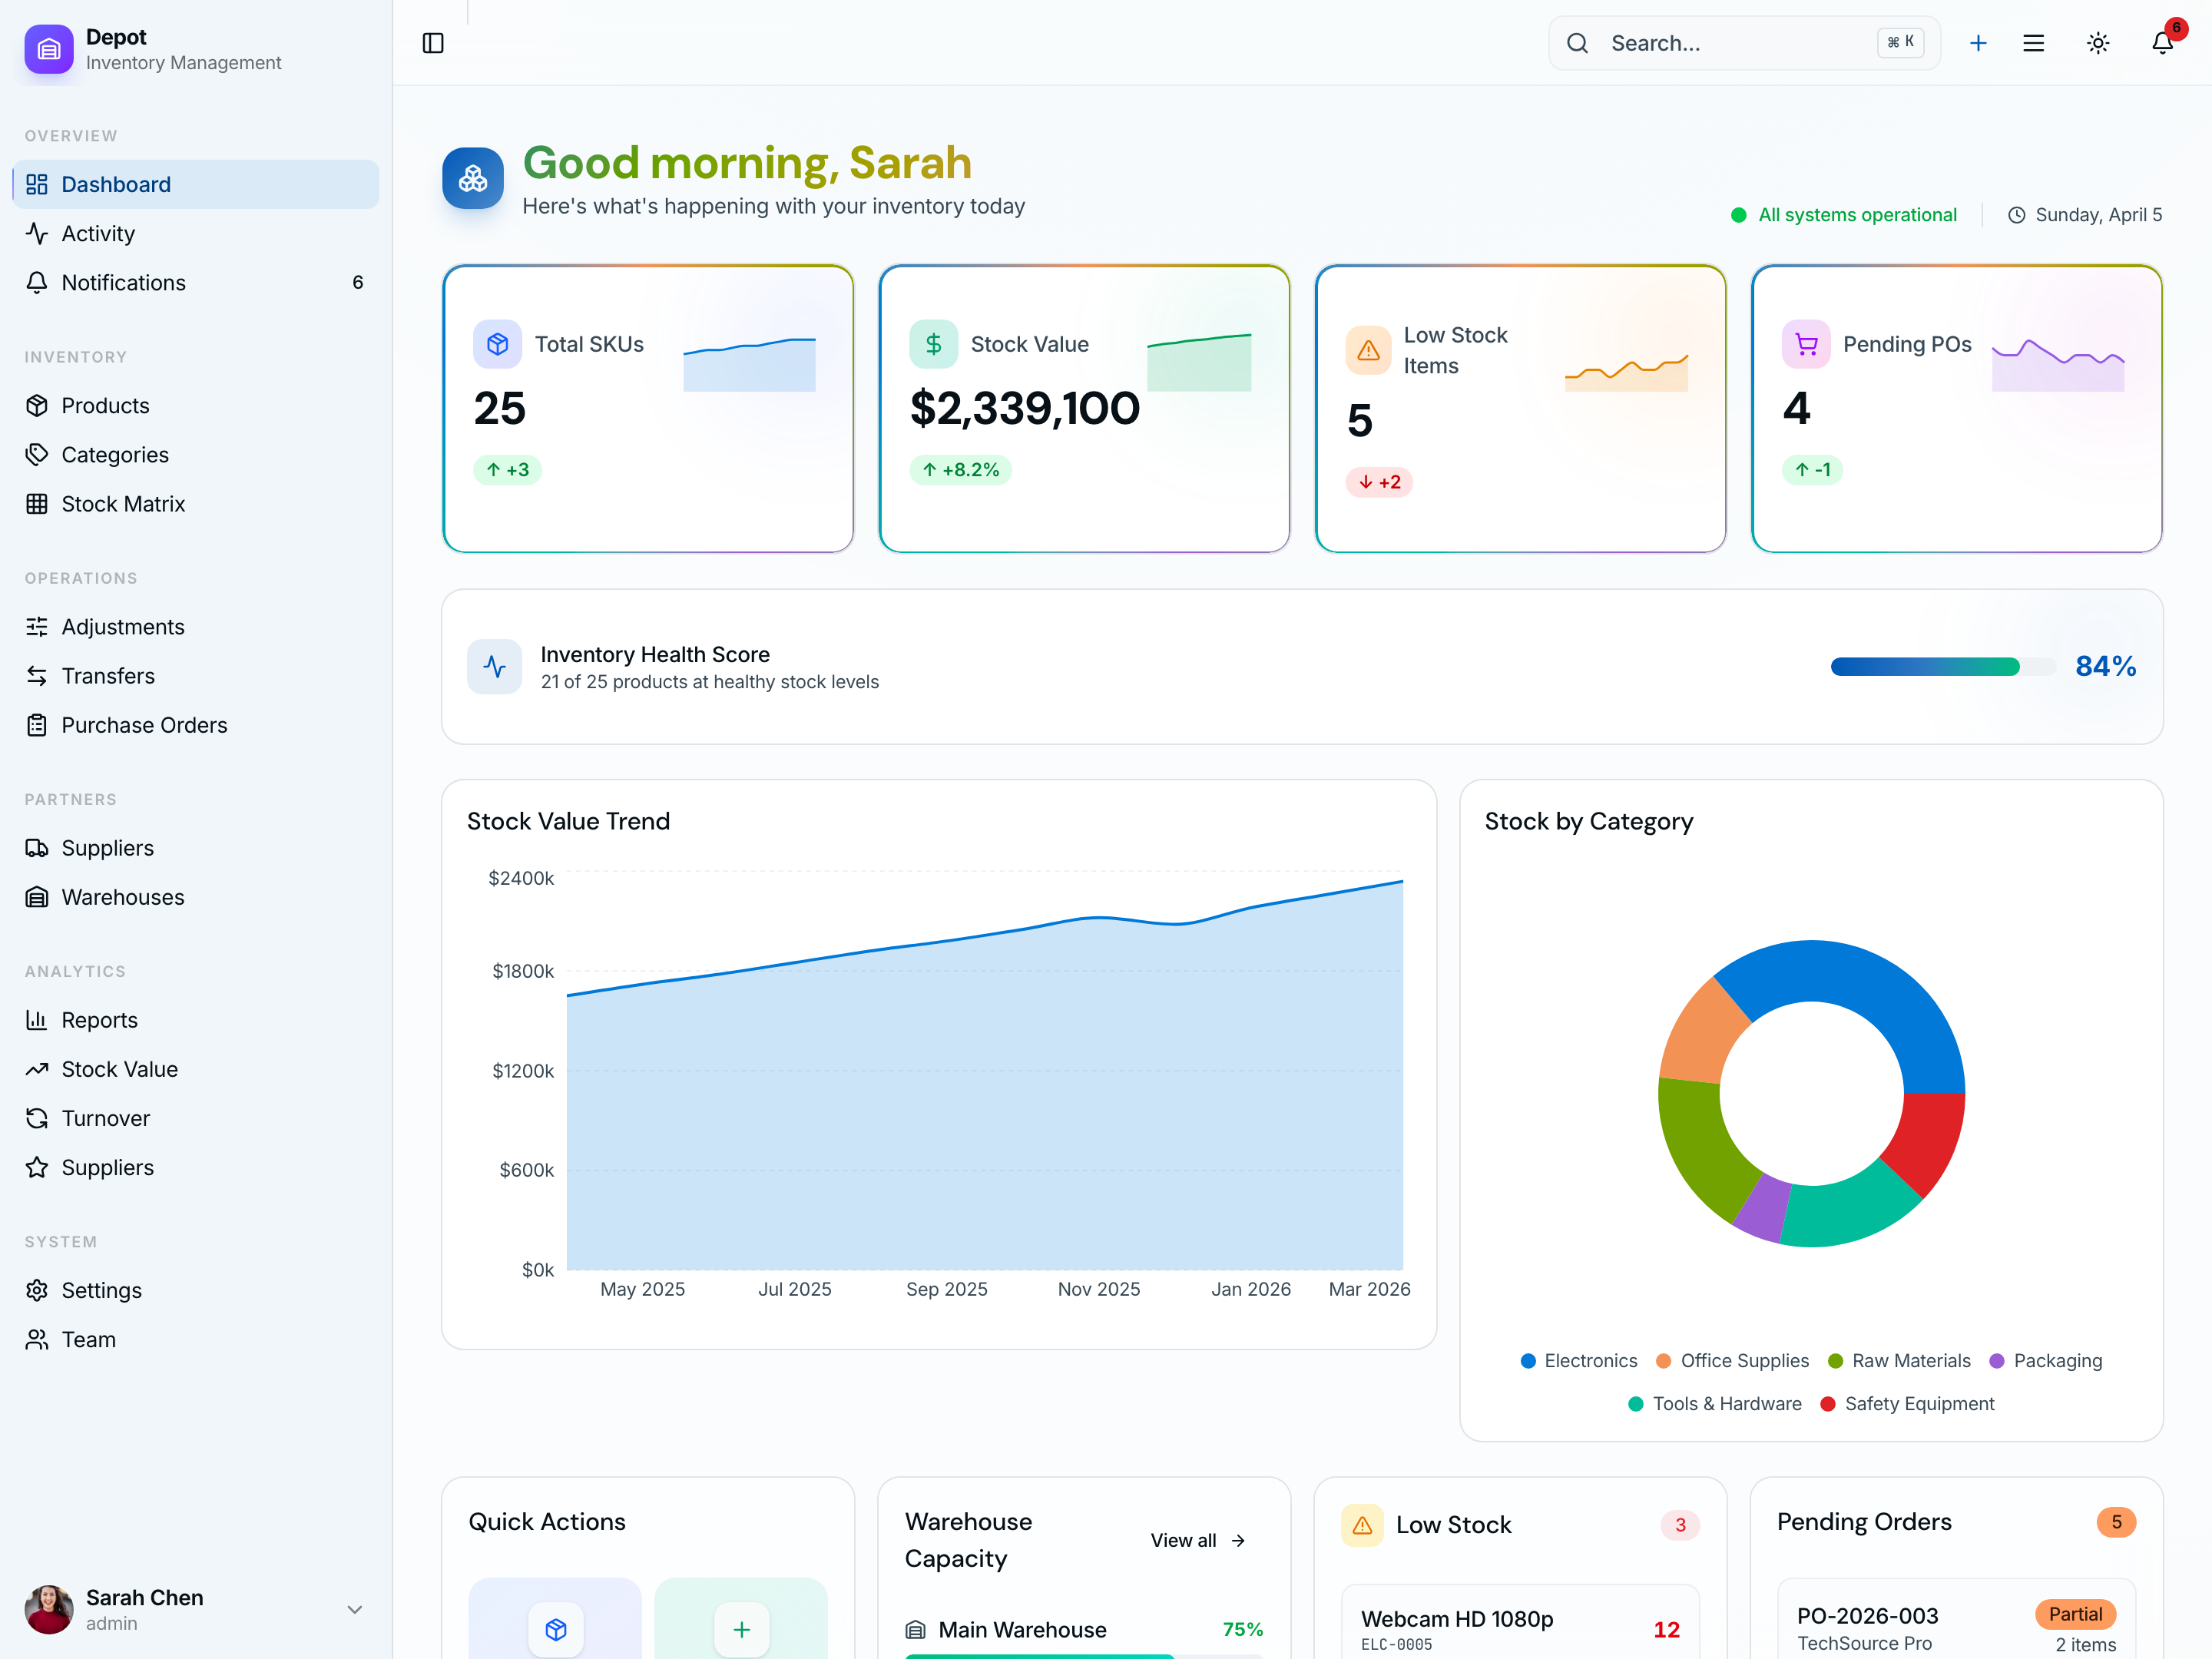The image size is (2212, 1659).
Task: Select the package icon under Quick Actions
Action: pyautogui.click(x=555, y=1628)
